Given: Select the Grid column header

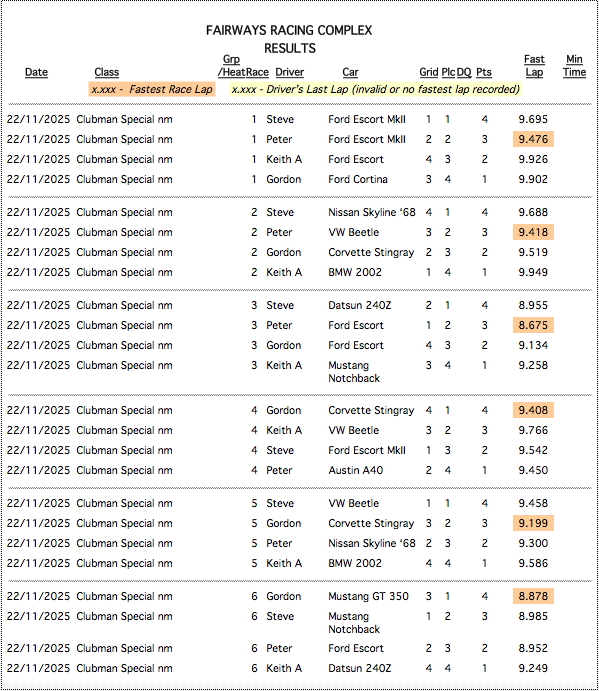Looking at the screenshot, I should point(428,72).
